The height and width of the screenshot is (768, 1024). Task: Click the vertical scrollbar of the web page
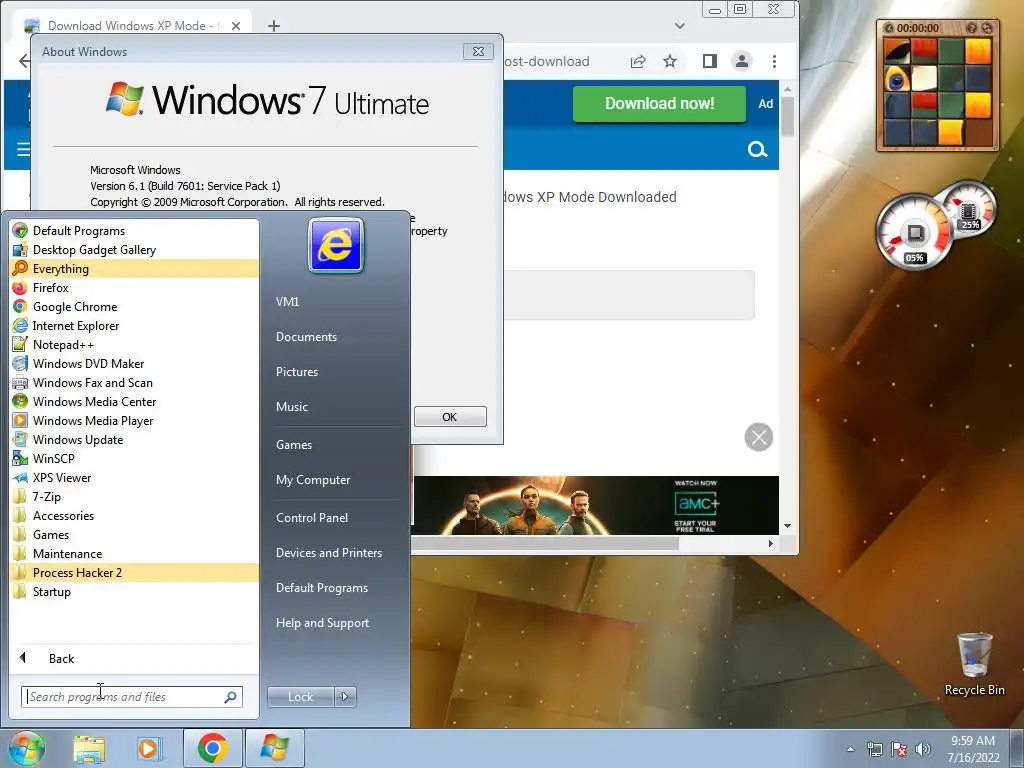[787, 116]
